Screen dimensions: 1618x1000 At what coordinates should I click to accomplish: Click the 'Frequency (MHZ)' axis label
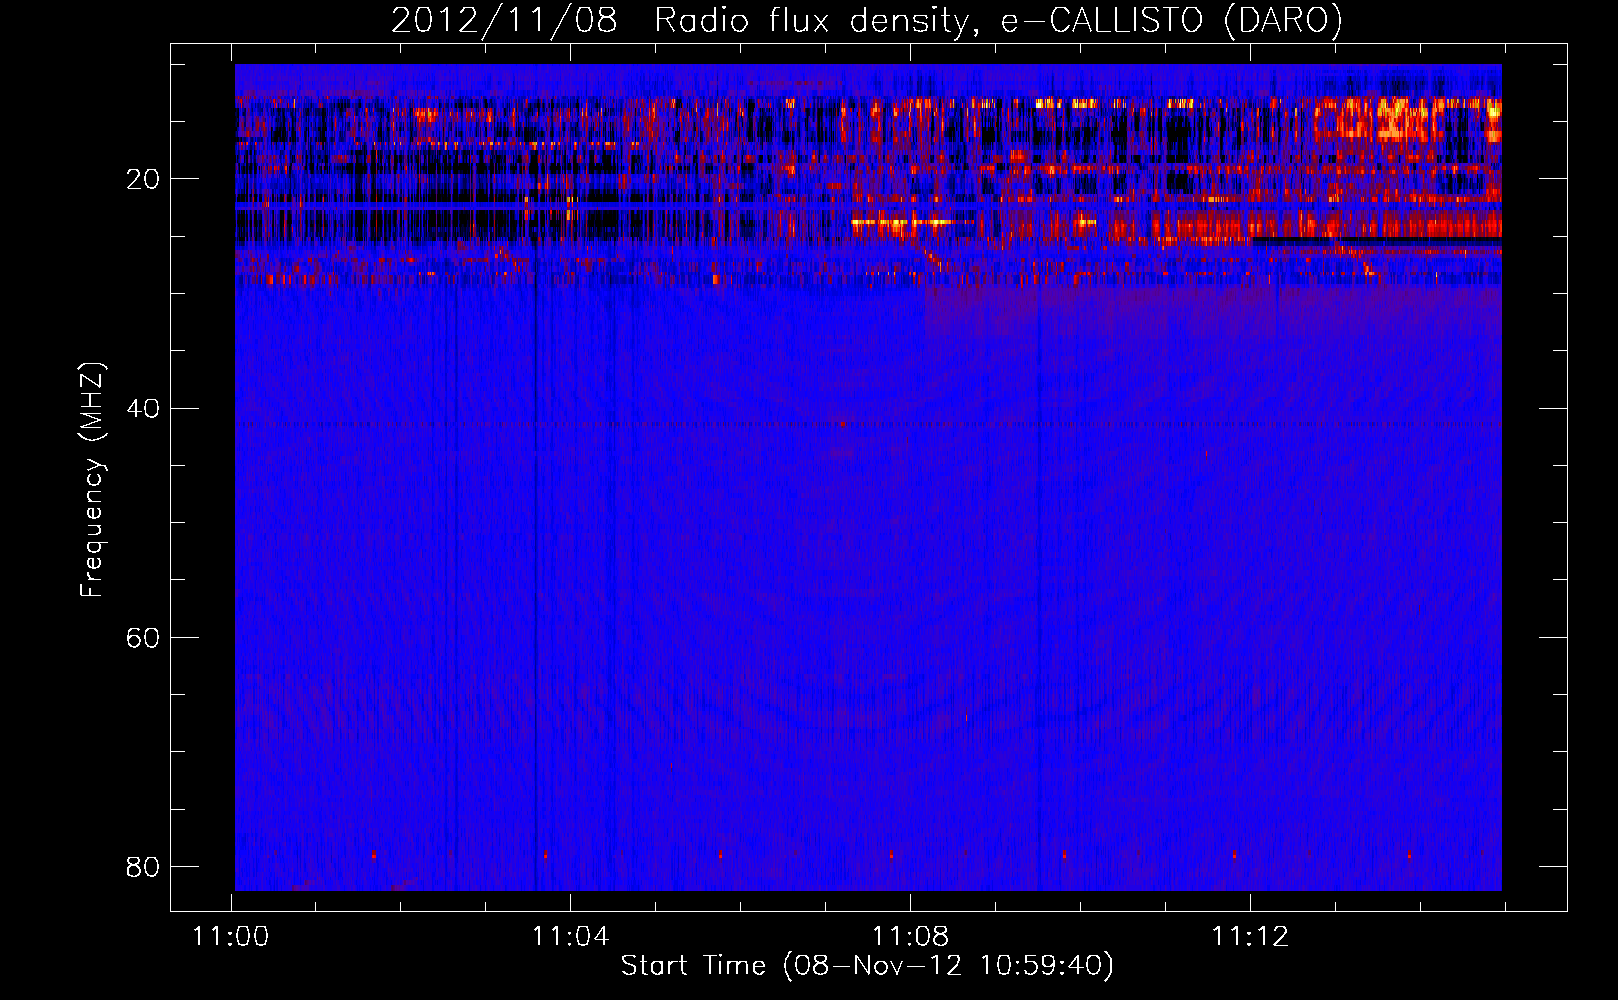coord(92,480)
